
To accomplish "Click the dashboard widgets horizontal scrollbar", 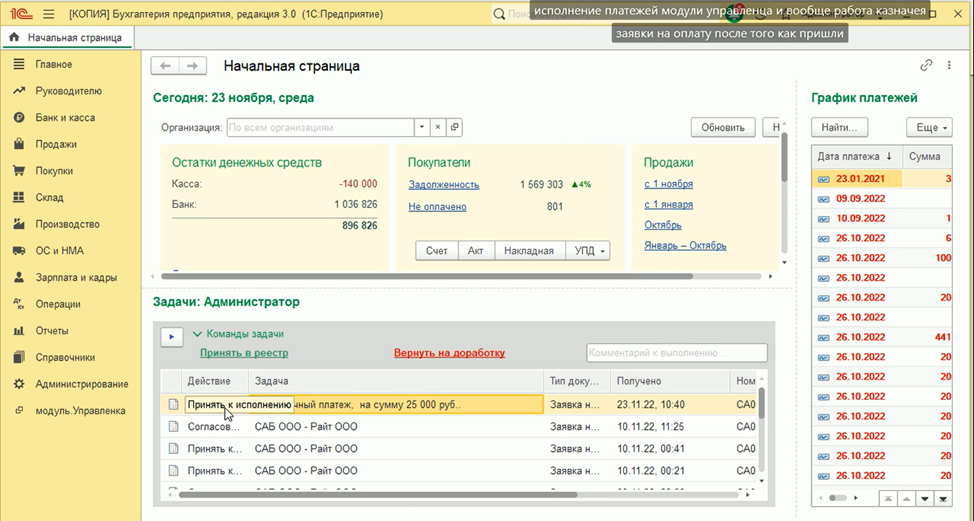I will tap(426, 276).
